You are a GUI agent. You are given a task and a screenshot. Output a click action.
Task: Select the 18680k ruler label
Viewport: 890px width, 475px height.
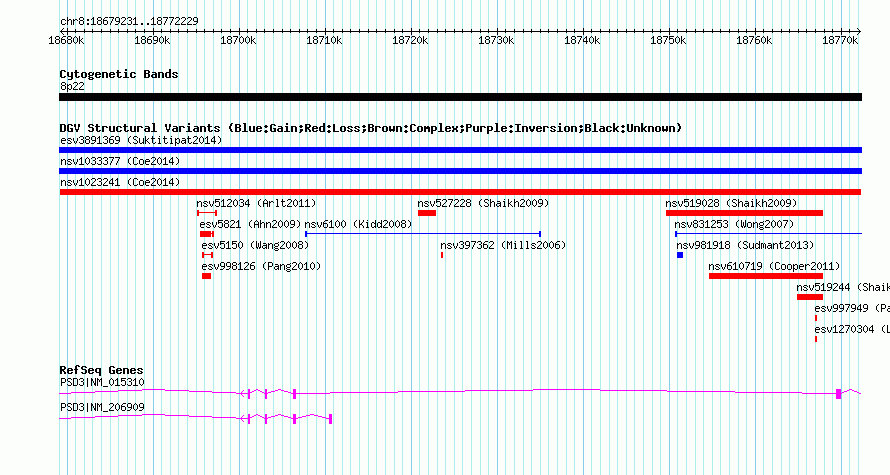66,40
